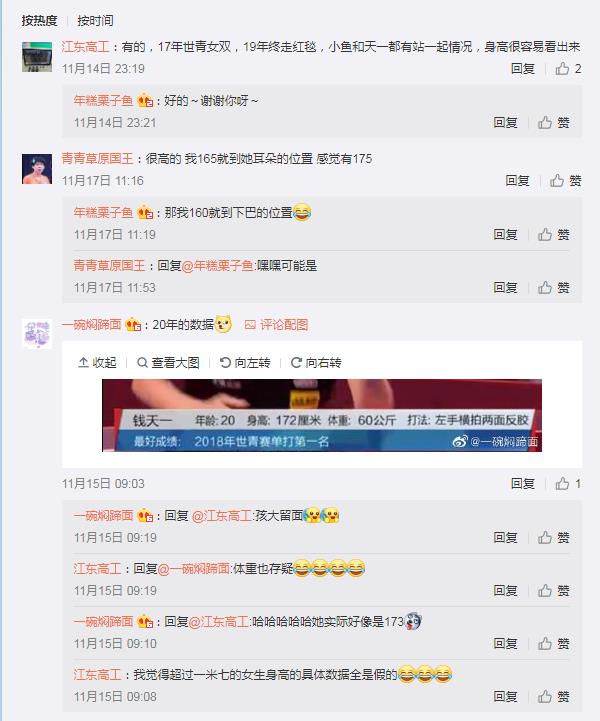Like the reply 体重也存疑
Screen dimensions: 600x721
(554, 590)
